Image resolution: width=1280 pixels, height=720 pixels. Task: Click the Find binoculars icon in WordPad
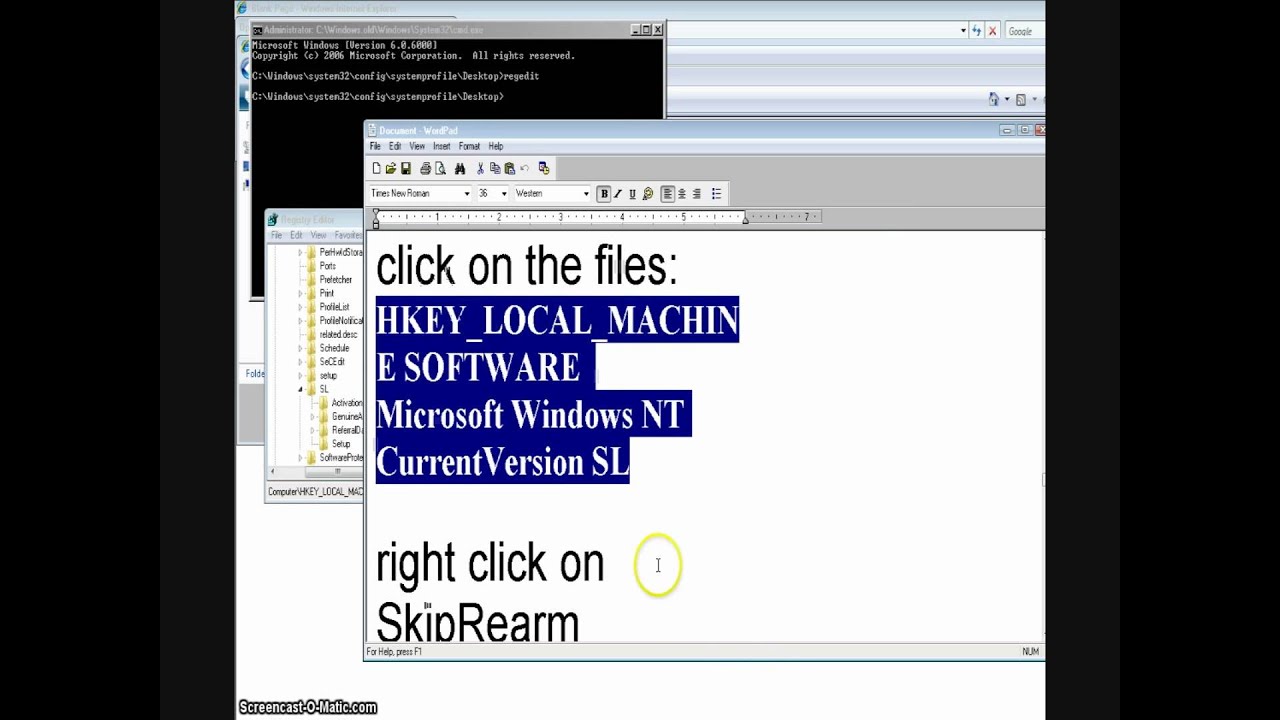[x=460, y=168]
